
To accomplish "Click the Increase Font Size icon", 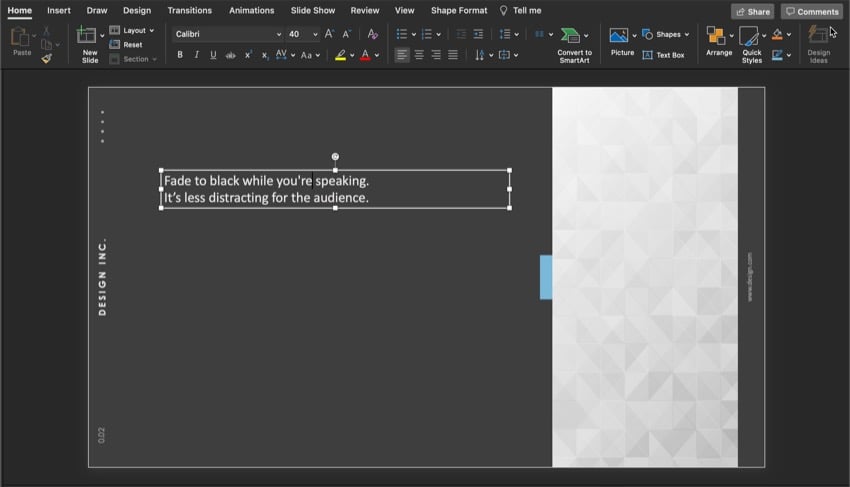I will (x=329, y=34).
